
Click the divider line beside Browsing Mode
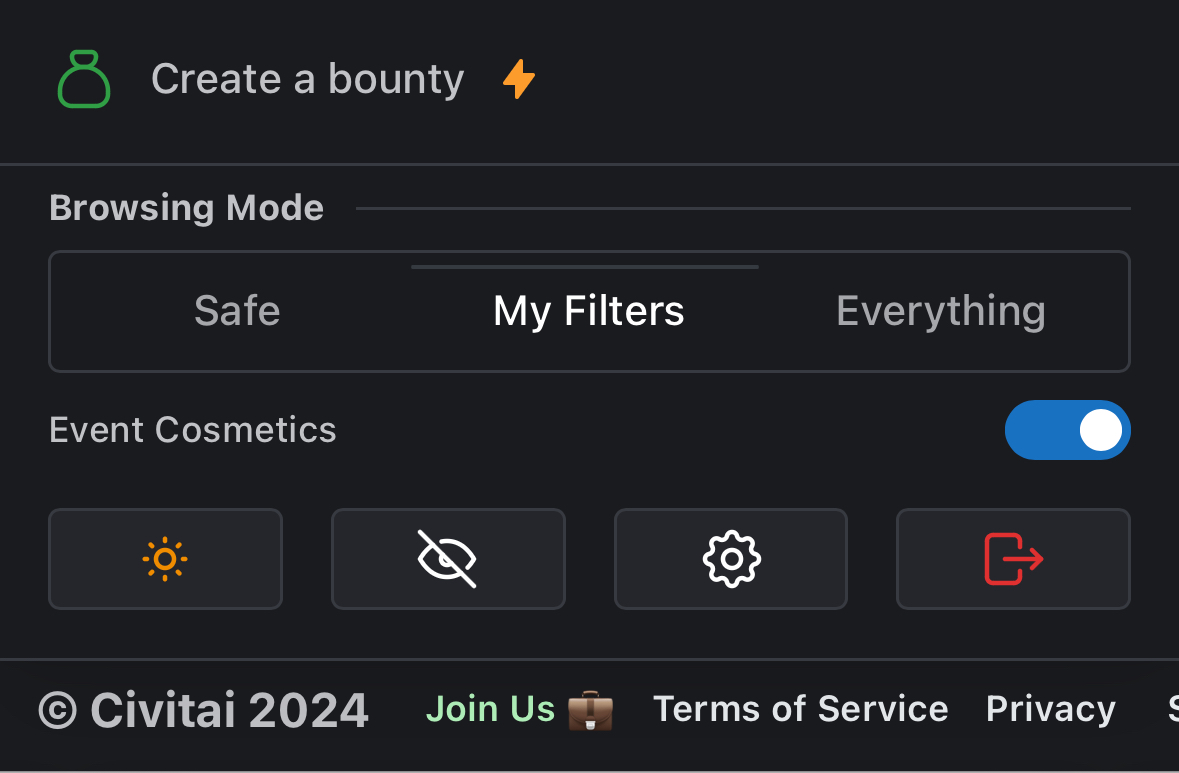pyautogui.click(x=742, y=208)
